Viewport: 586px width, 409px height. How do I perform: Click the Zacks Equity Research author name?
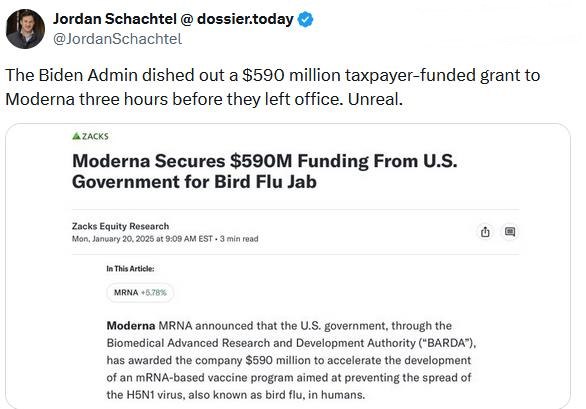click(120, 226)
